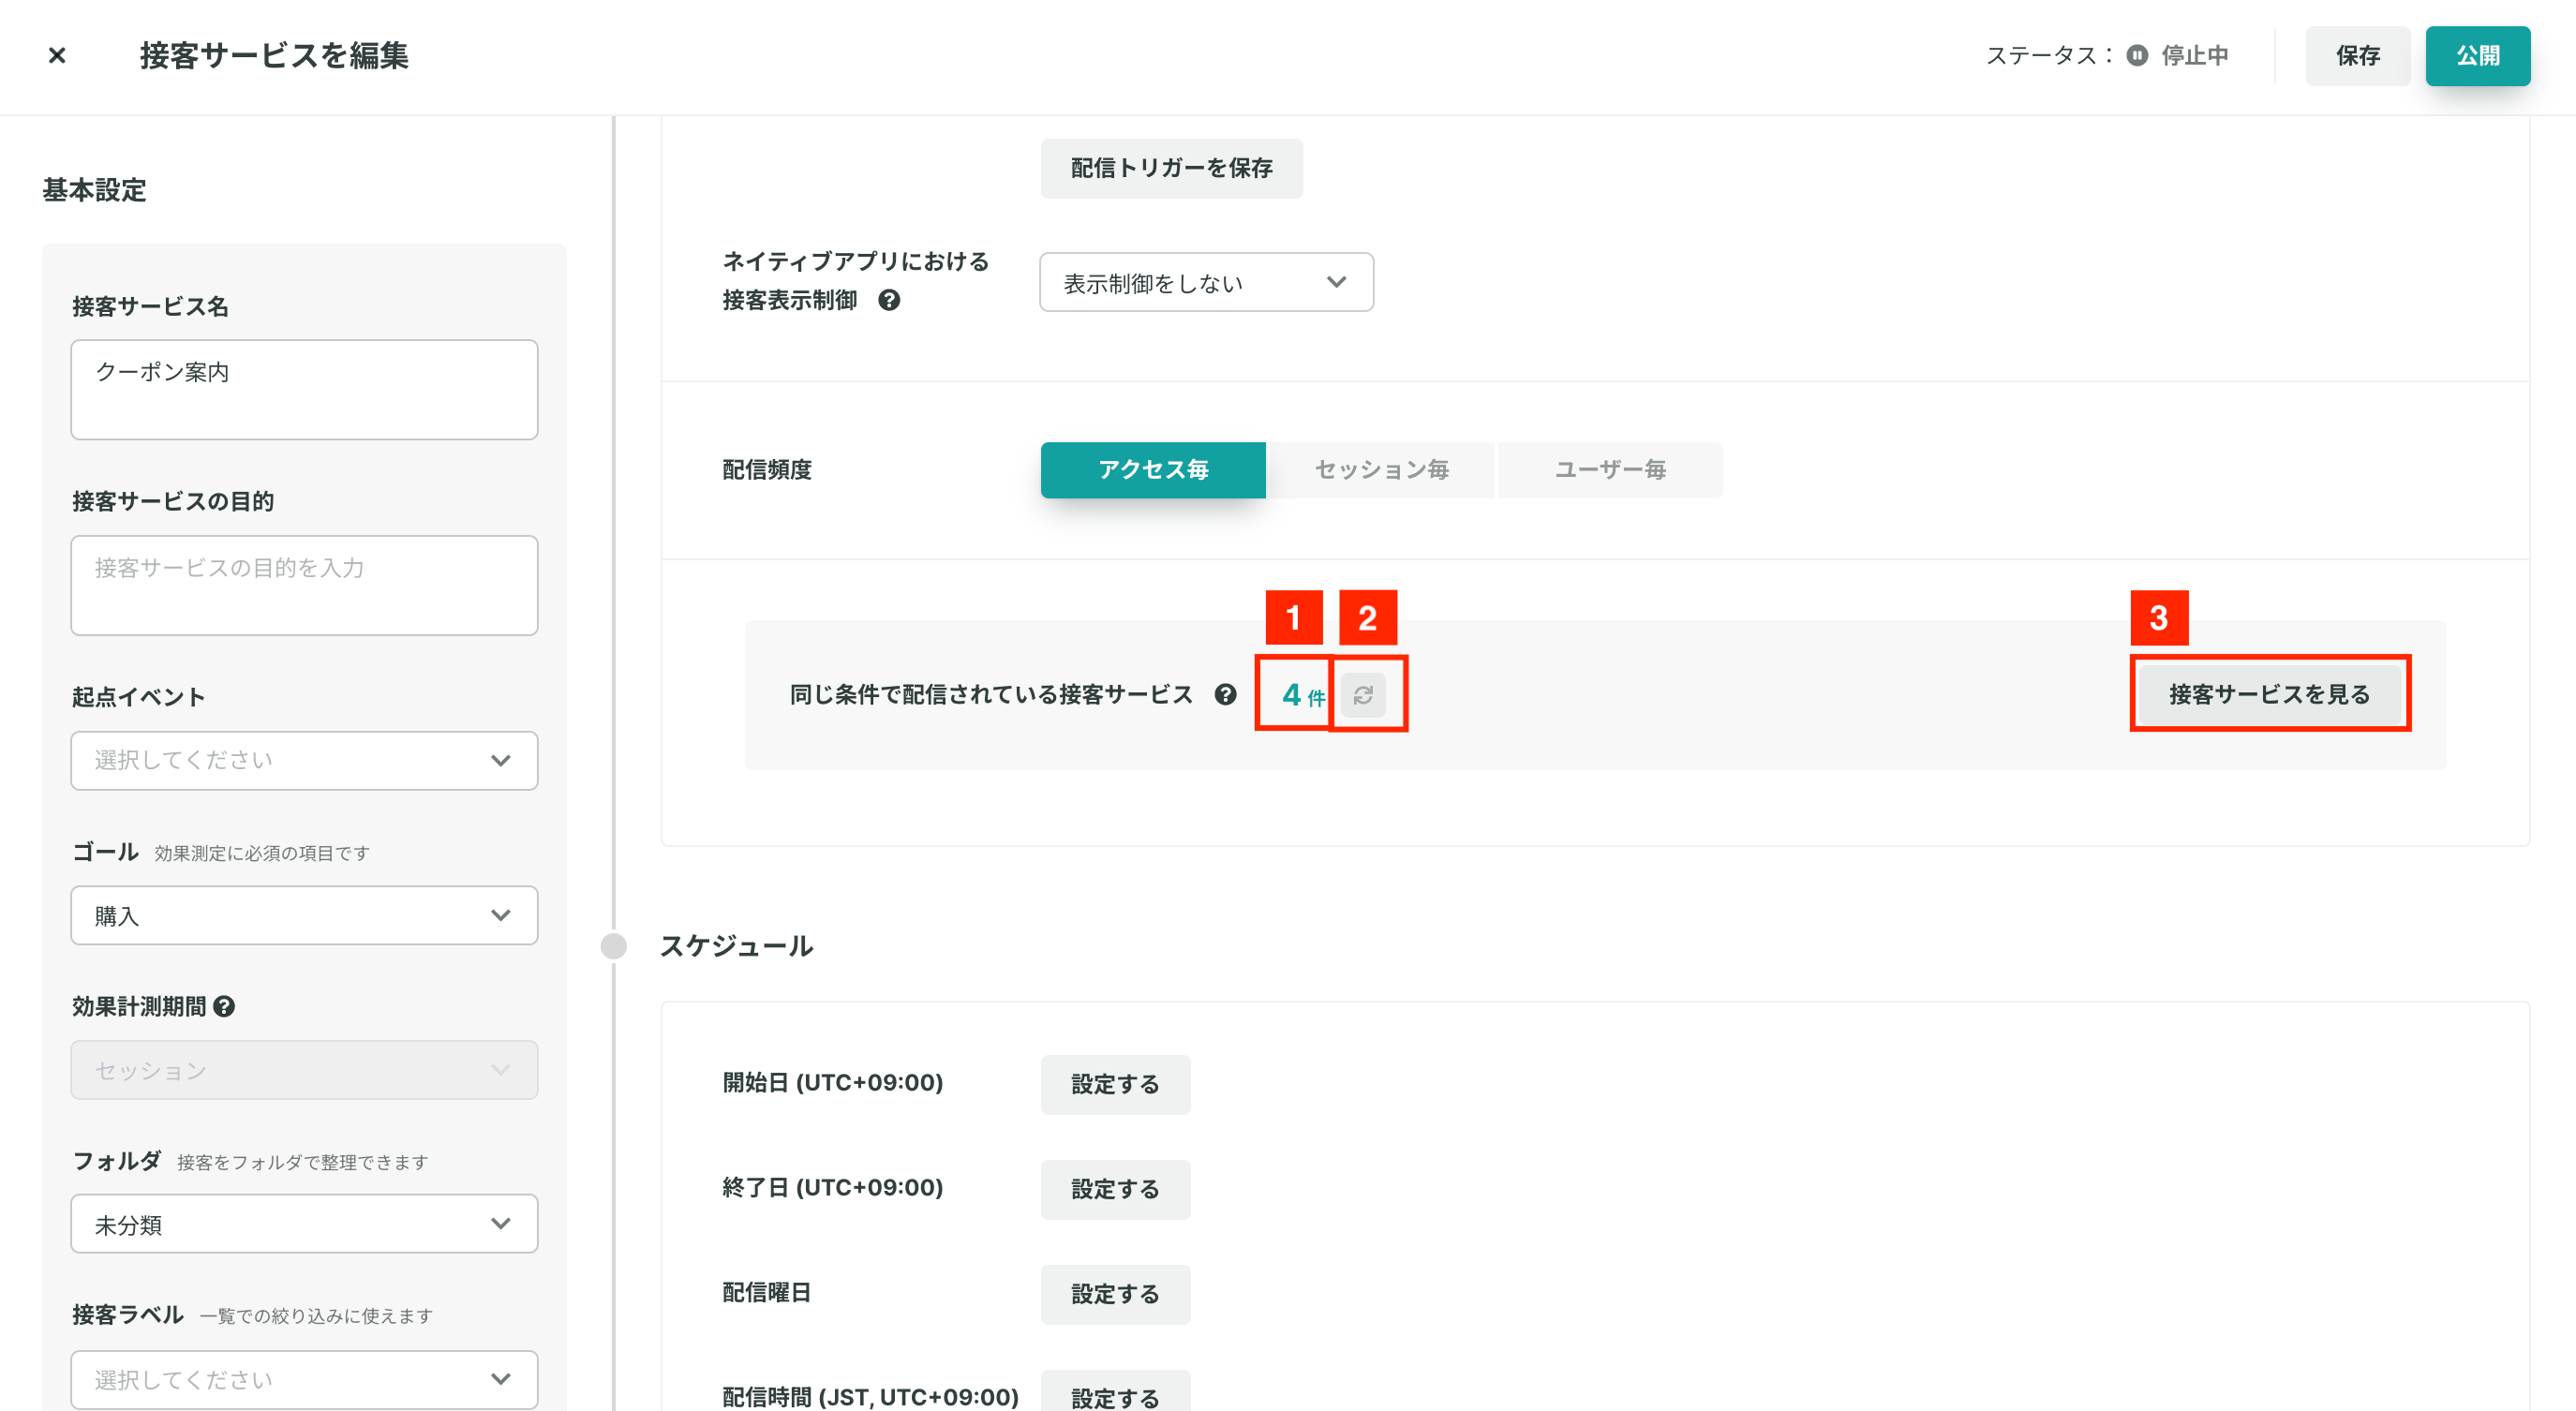Click the スケジュール heading
This screenshot has height=1411, width=2576.
736,946
